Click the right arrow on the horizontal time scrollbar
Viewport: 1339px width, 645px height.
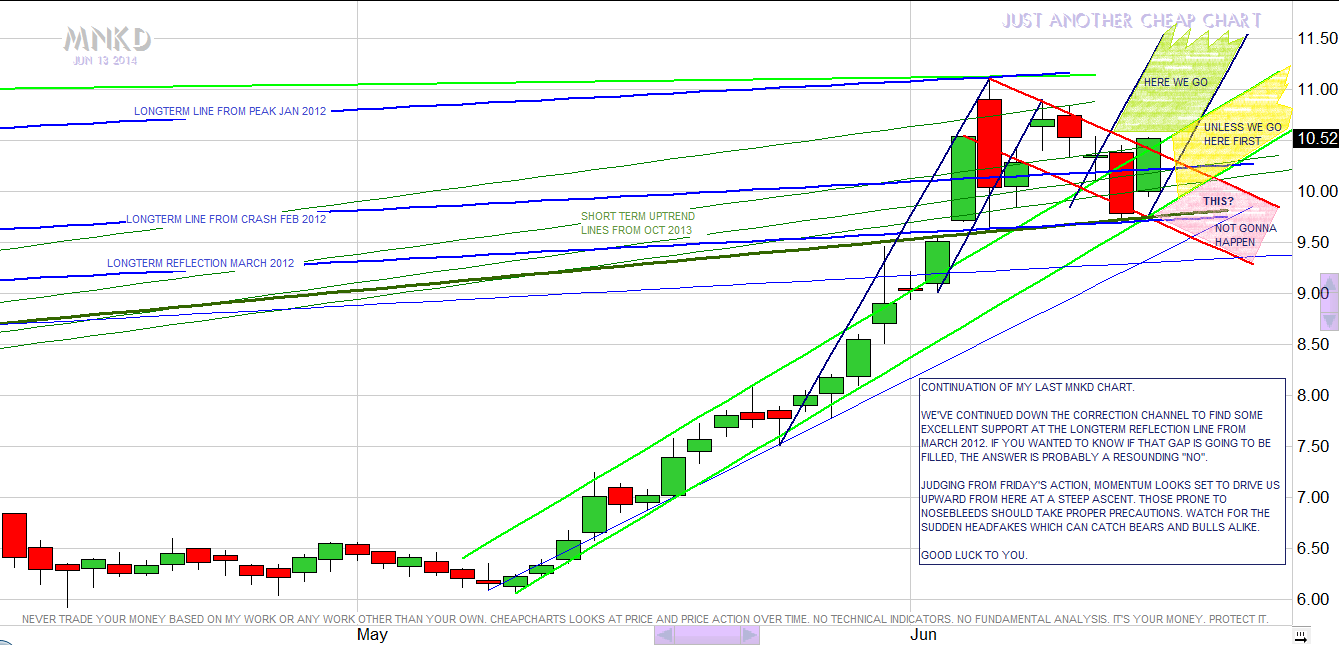pyautogui.click(x=750, y=635)
